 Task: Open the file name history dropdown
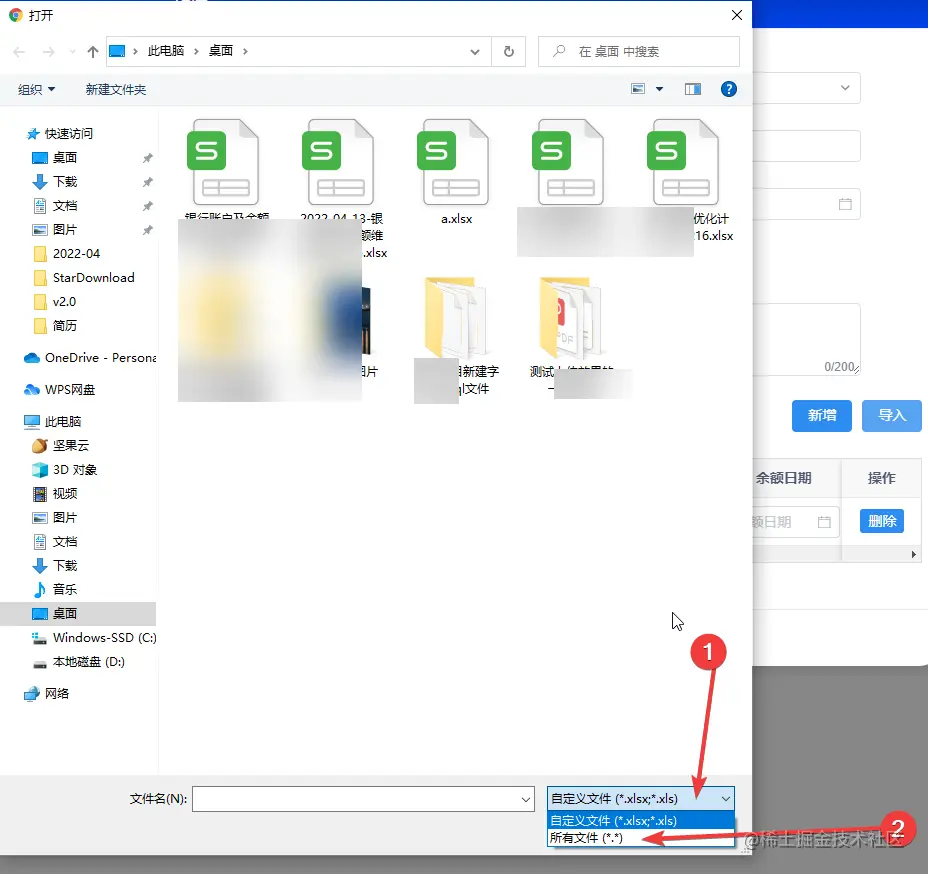(525, 799)
